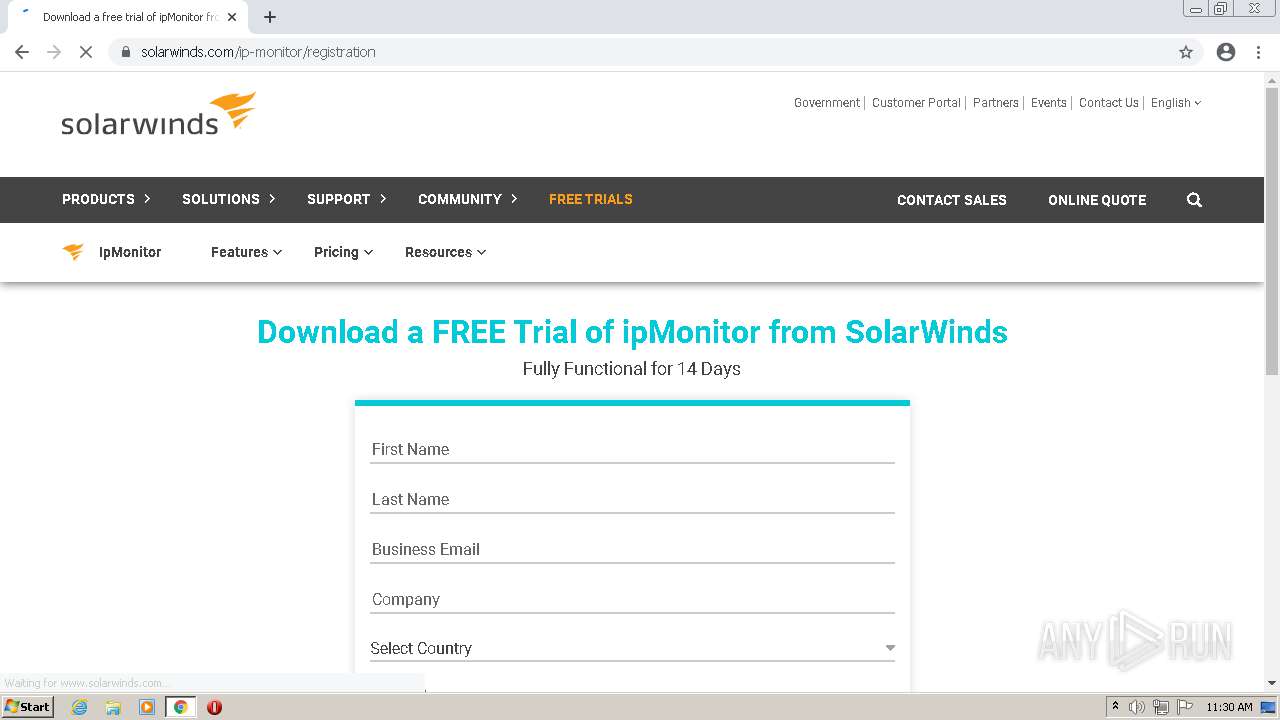1280x720 pixels.
Task: Open a new tab with plus icon
Action: [270, 17]
